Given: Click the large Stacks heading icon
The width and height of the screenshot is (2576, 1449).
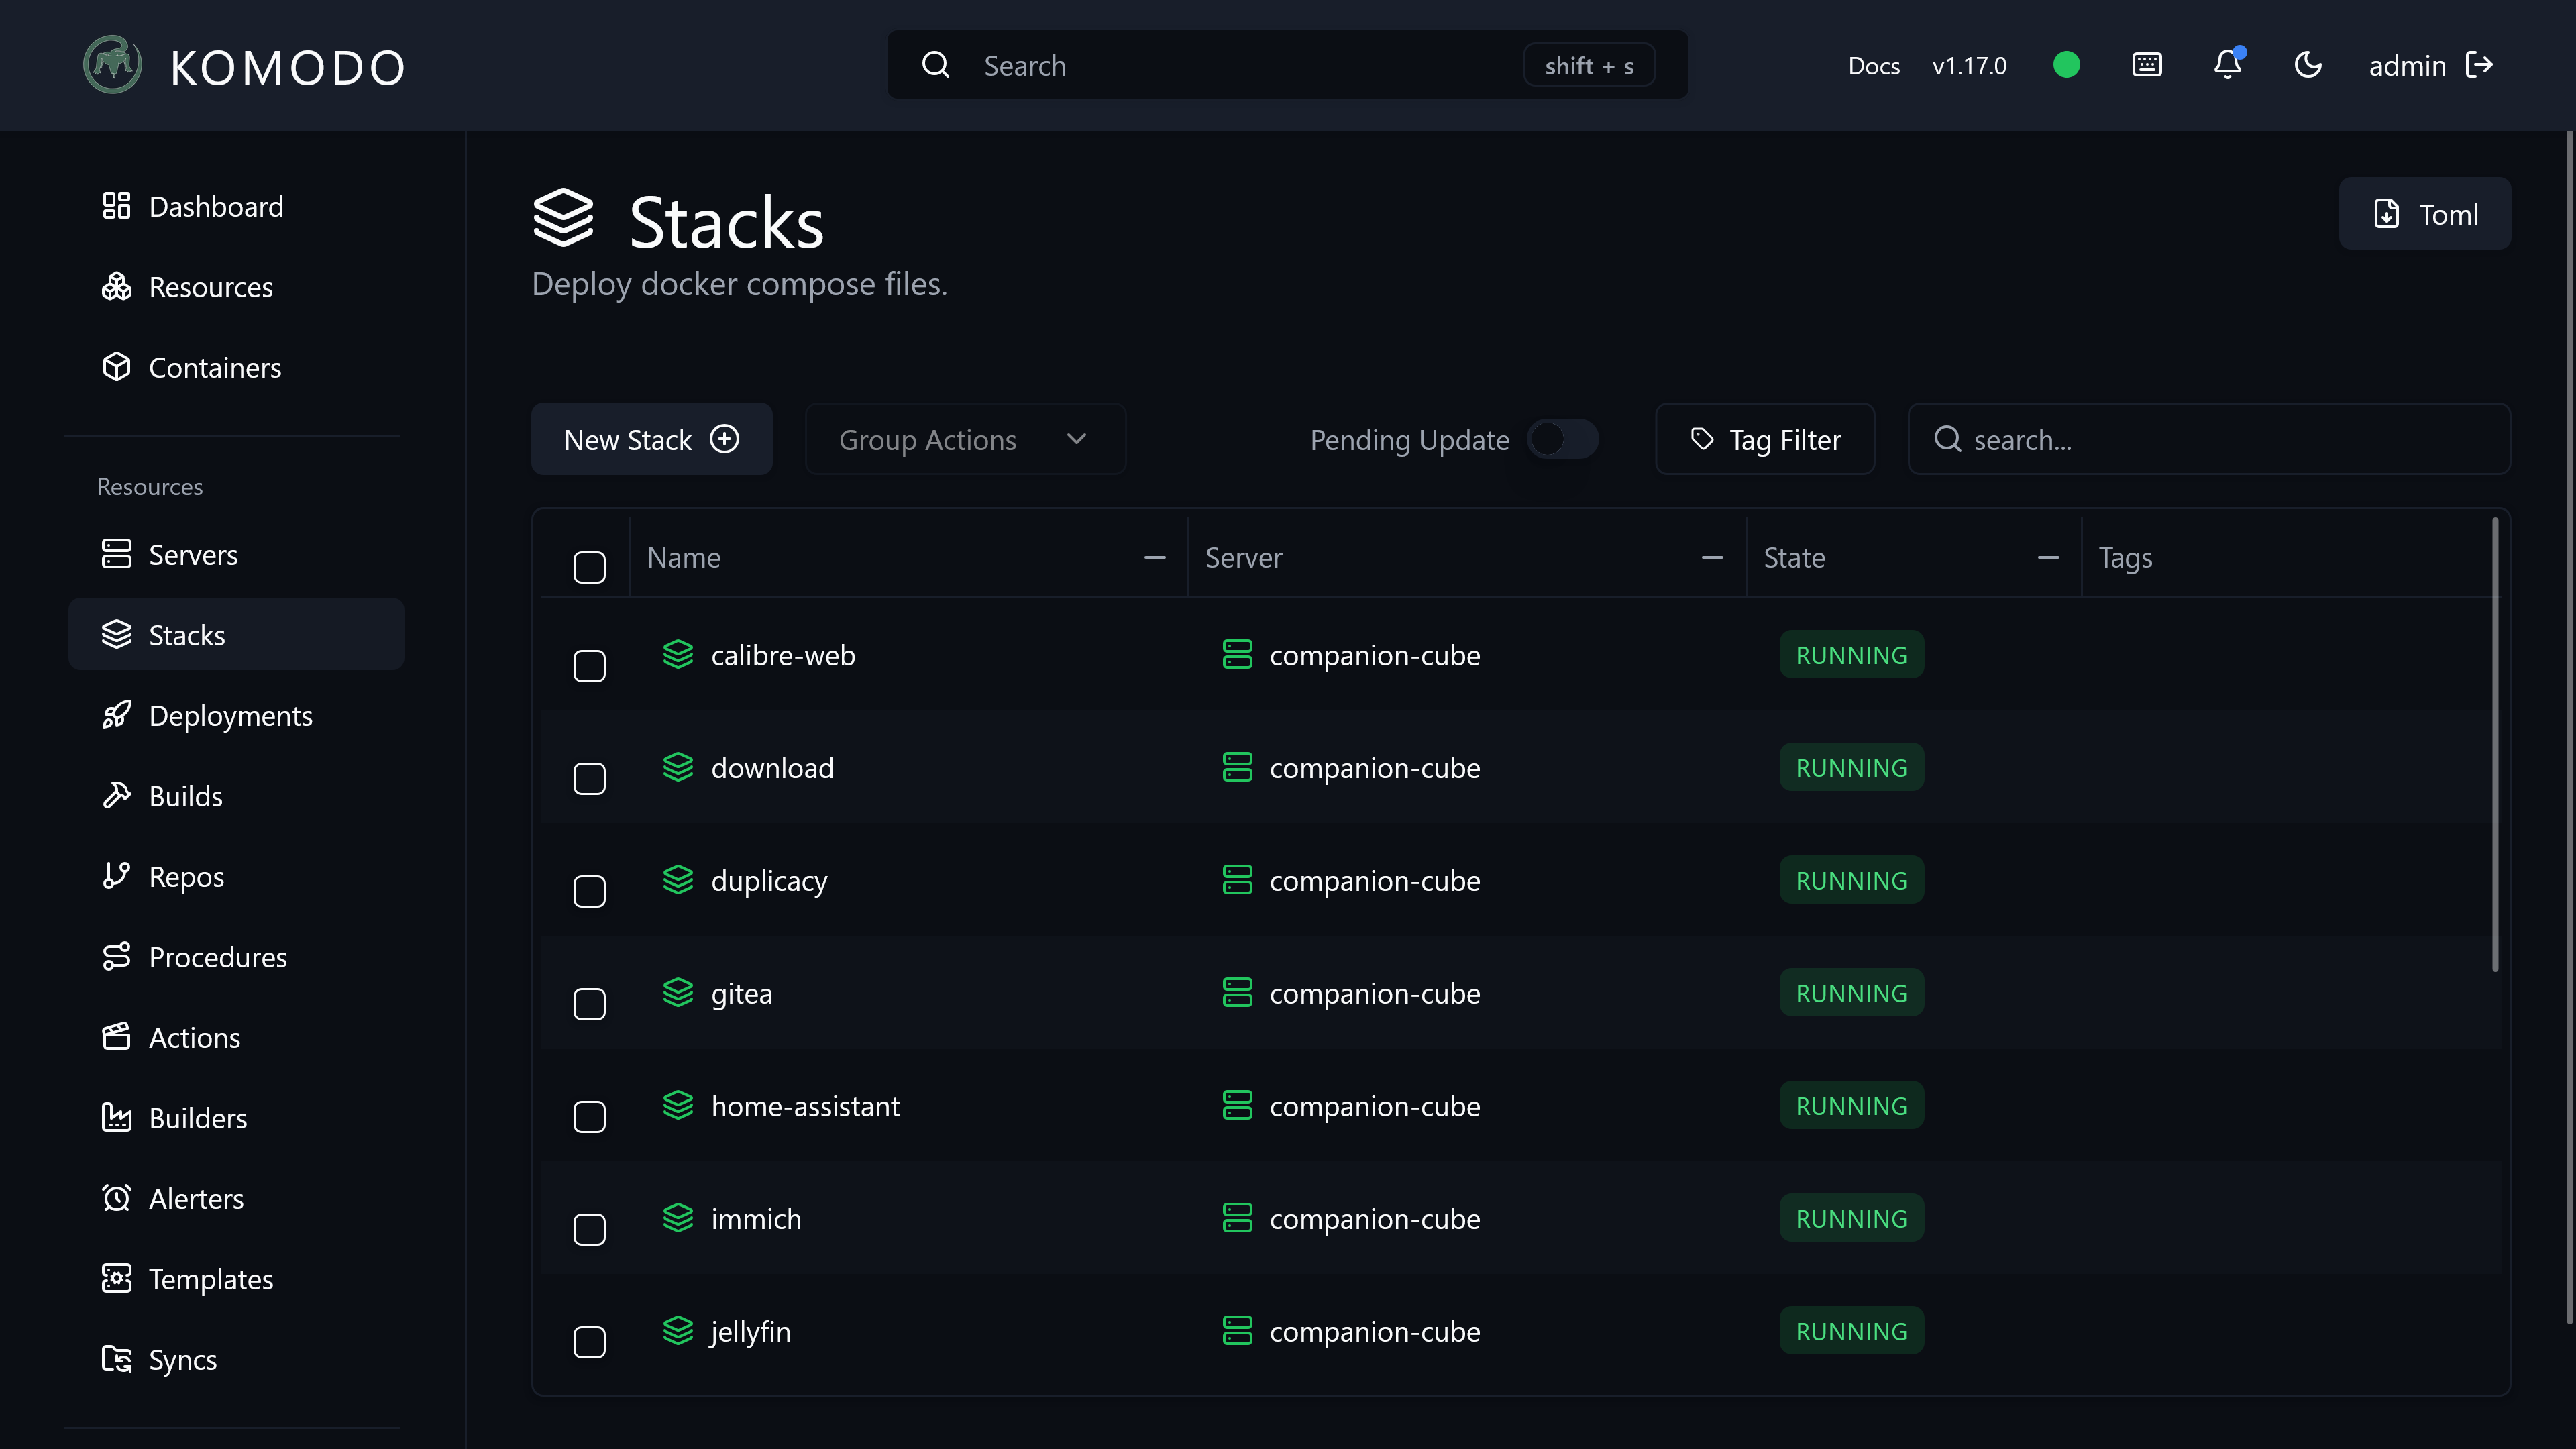Looking at the screenshot, I should click(x=563, y=217).
